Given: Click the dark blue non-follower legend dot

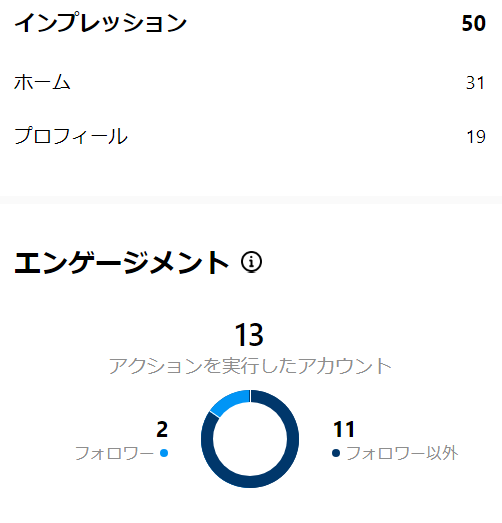Looking at the screenshot, I should [x=336, y=453].
